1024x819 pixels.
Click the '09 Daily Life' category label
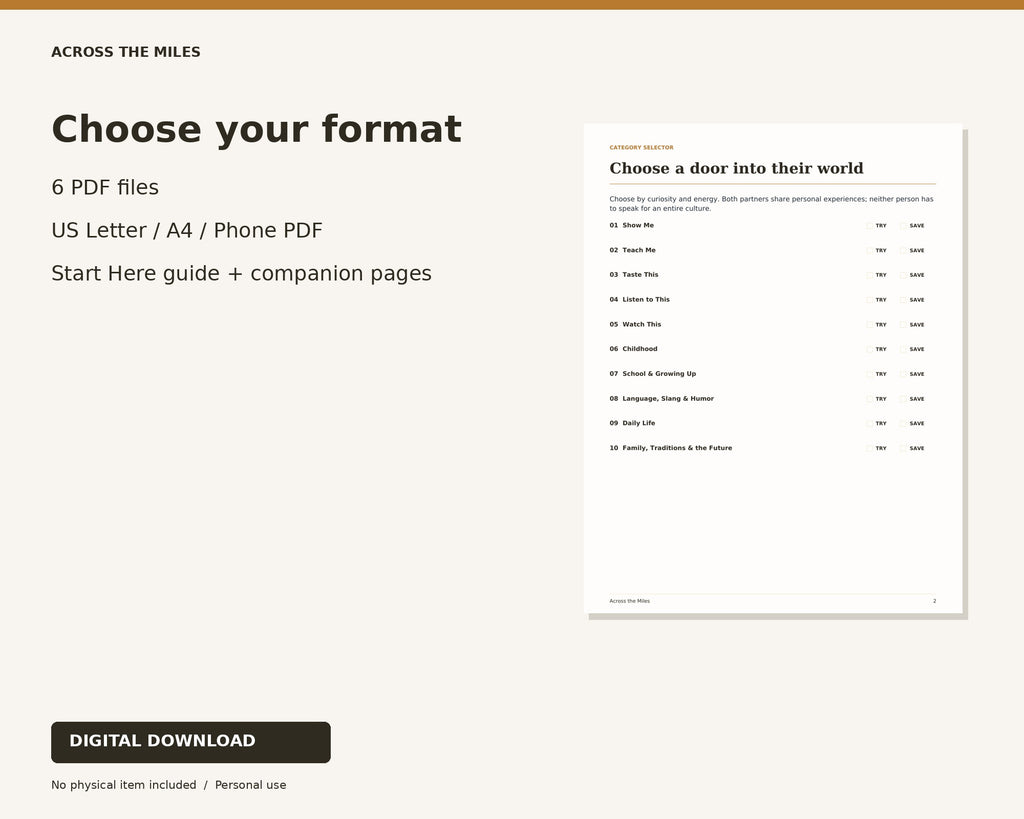[x=632, y=424]
